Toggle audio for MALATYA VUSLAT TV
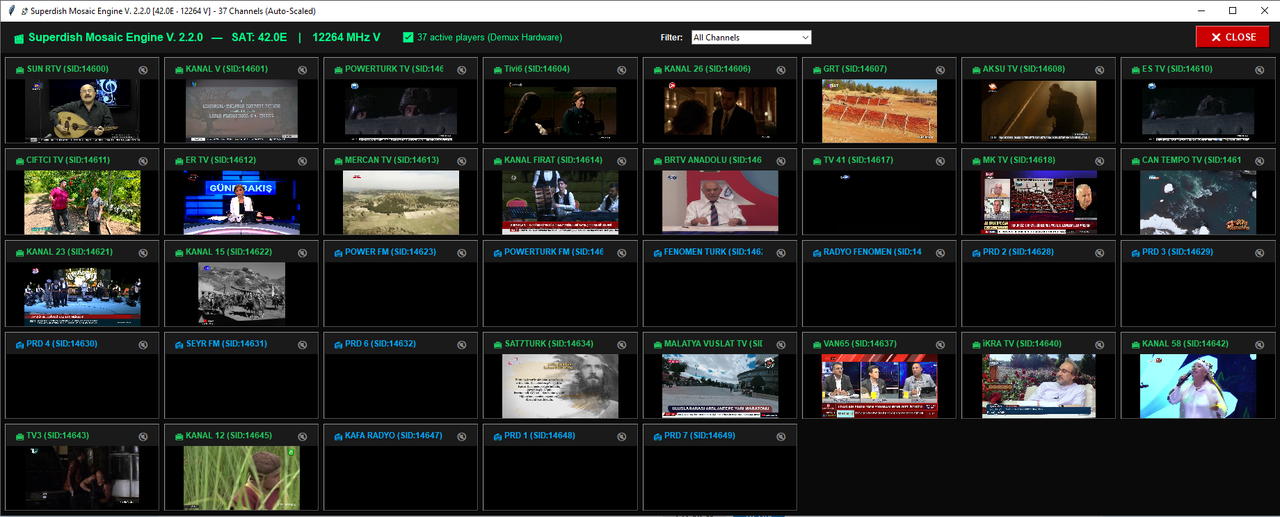The image size is (1280, 517). point(781,344)
